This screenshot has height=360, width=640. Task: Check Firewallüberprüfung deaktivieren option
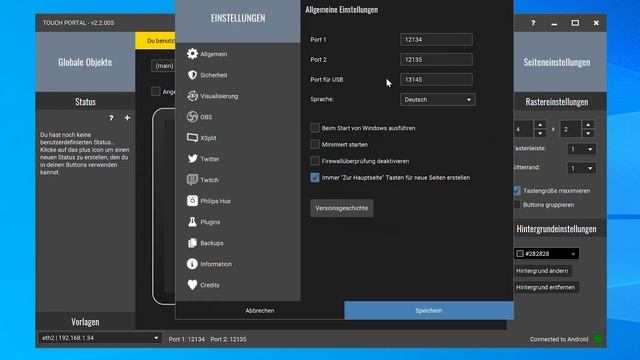(315, 161)
